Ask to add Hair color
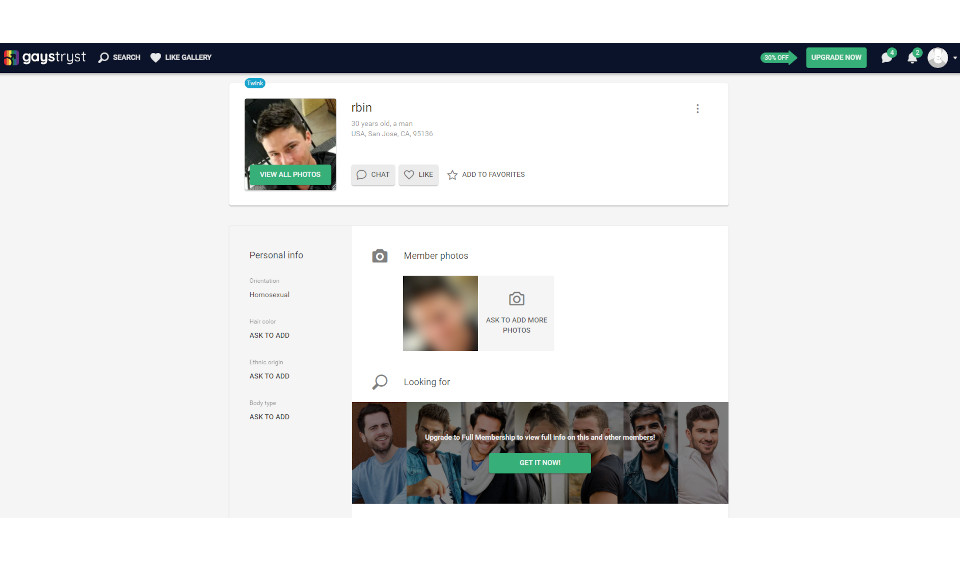Screen dimensions: 960x561 (x=269, y=336)
